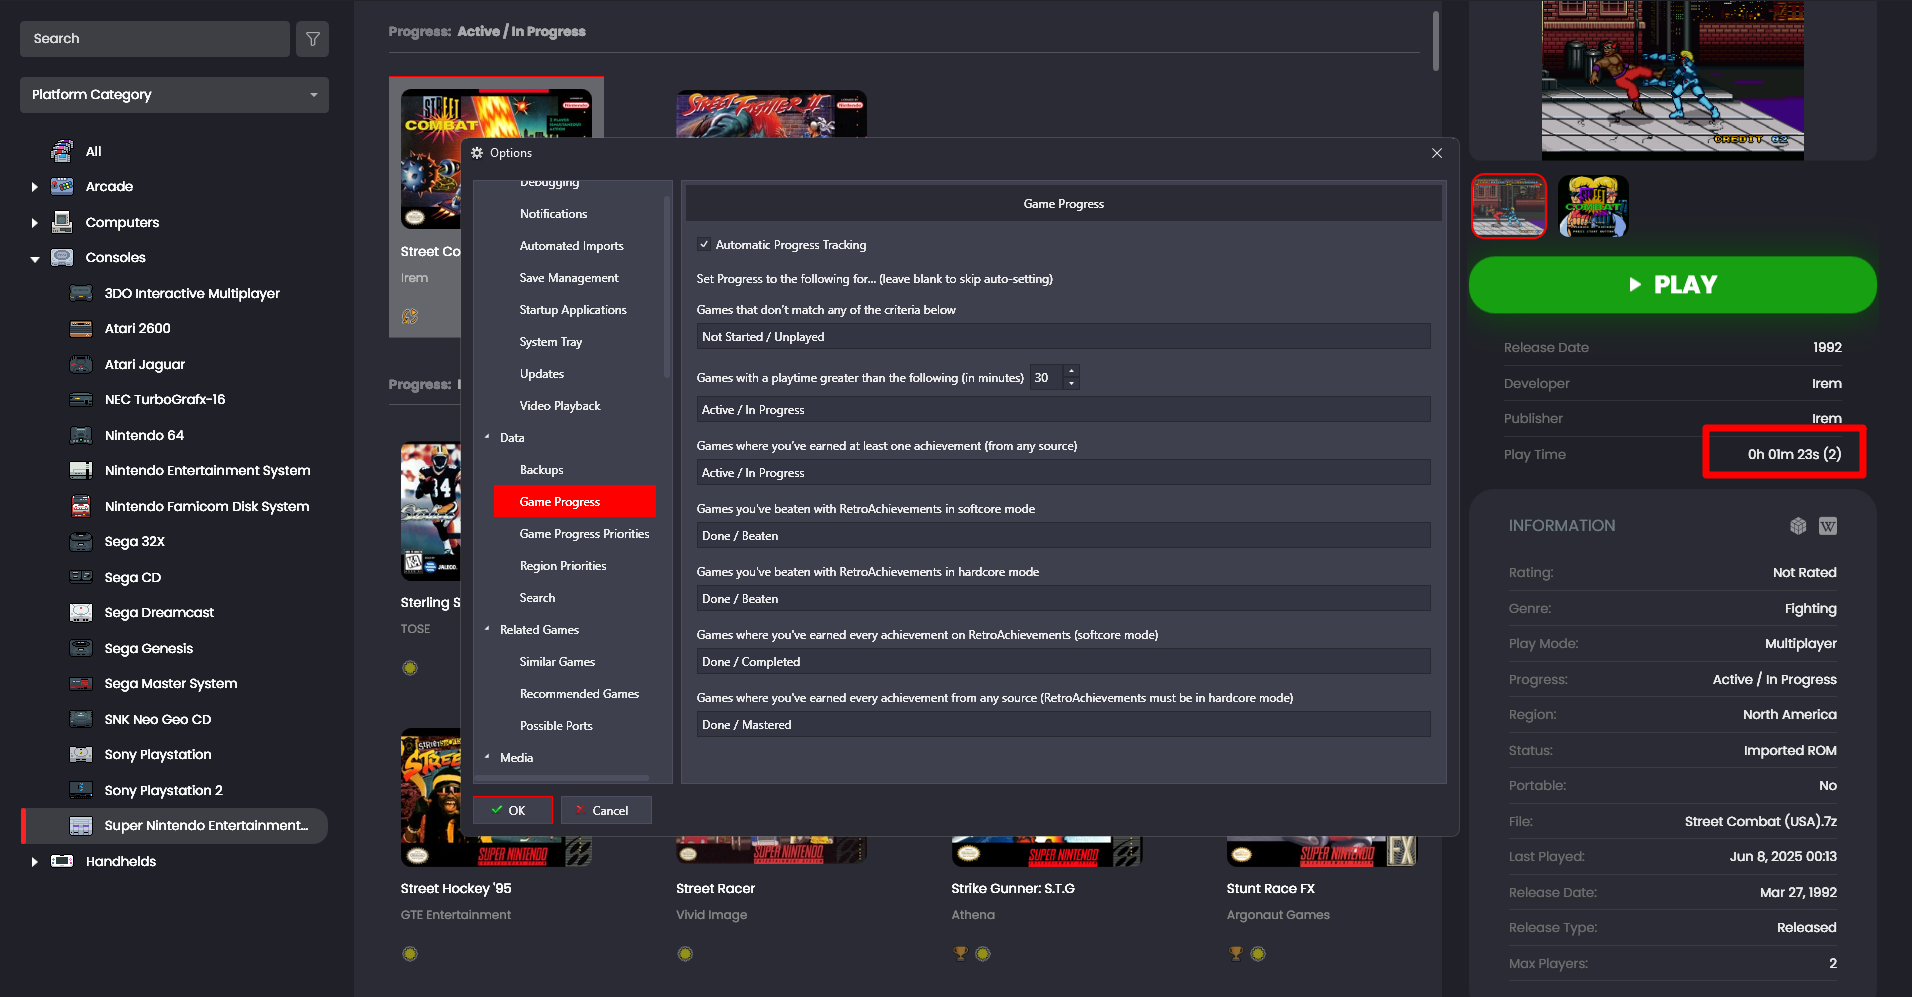
Task: Expand the Arcade tree node
Action: tap(34, 187)
